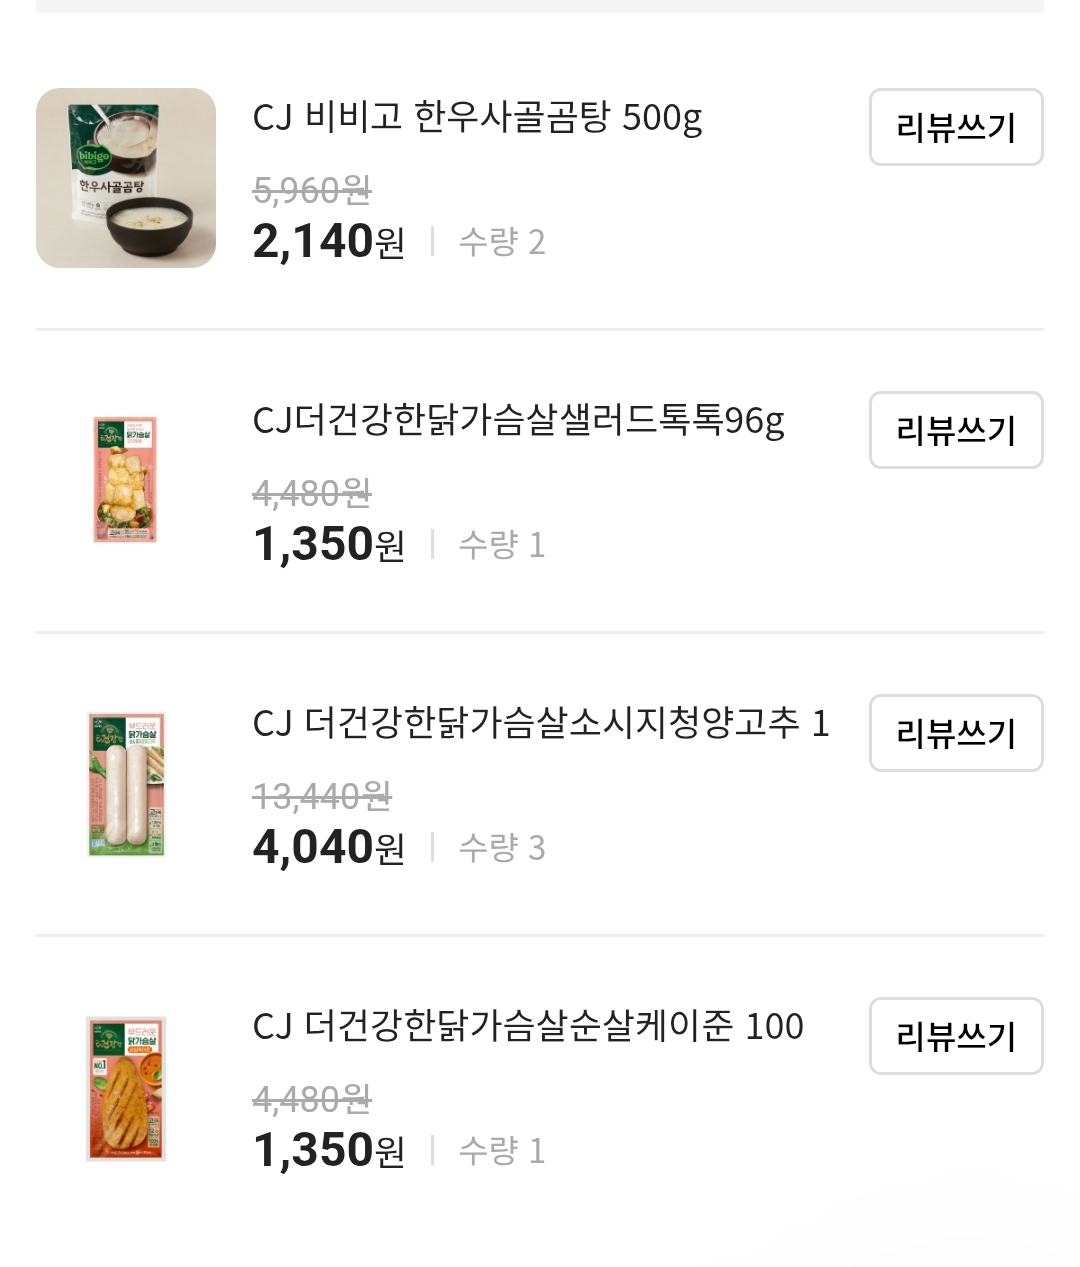Tap 리뷰쓰기 next to 소시지청양고추
Image resolution: width=1080 pixels, height=1267 pixels.
click(x=955, y=733)
